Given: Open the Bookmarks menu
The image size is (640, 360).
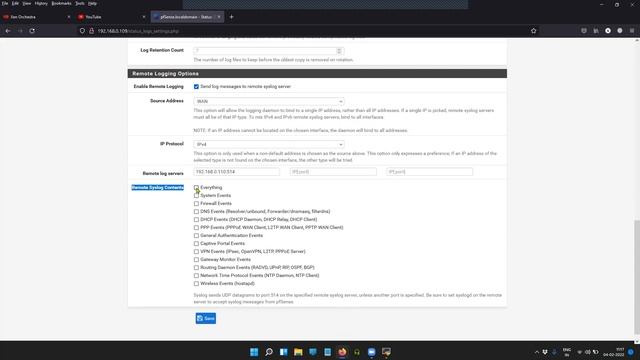Looking at the screenshot, I should pyautogui.click(x=61, y=3).
